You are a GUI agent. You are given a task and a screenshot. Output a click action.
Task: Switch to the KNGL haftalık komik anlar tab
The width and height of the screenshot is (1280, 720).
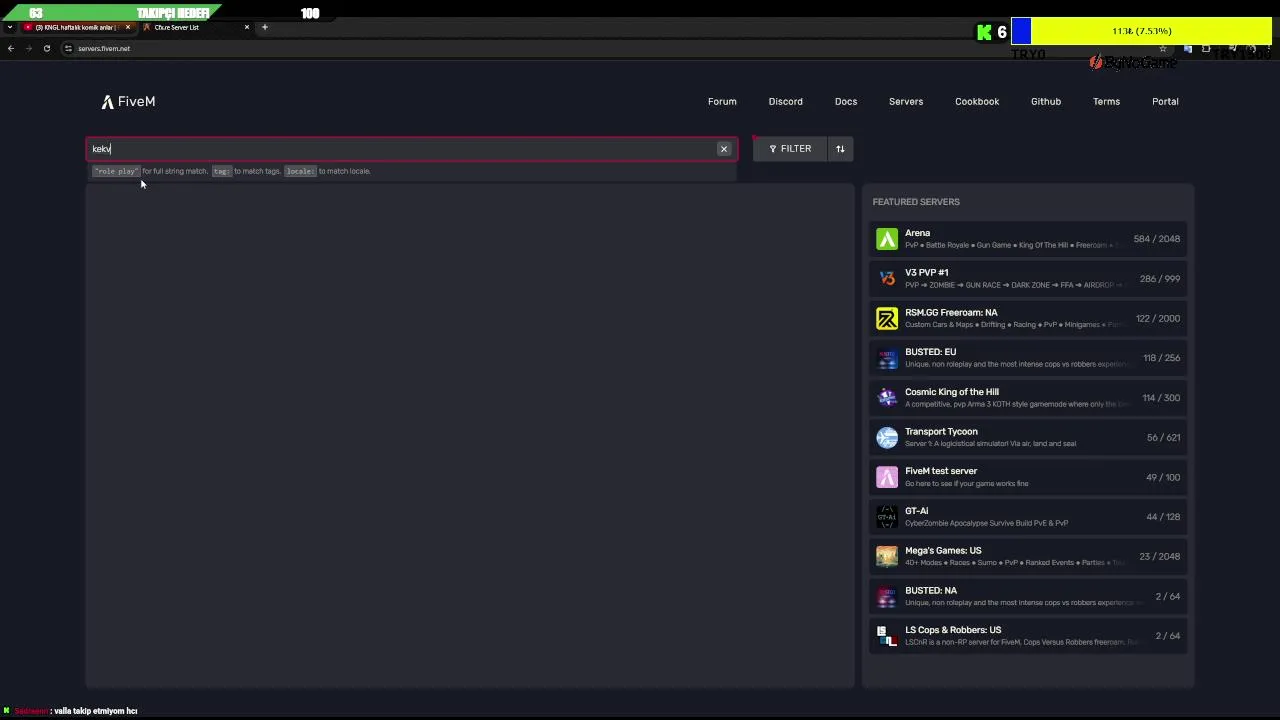pyautogui.click(x=77, y=27)
